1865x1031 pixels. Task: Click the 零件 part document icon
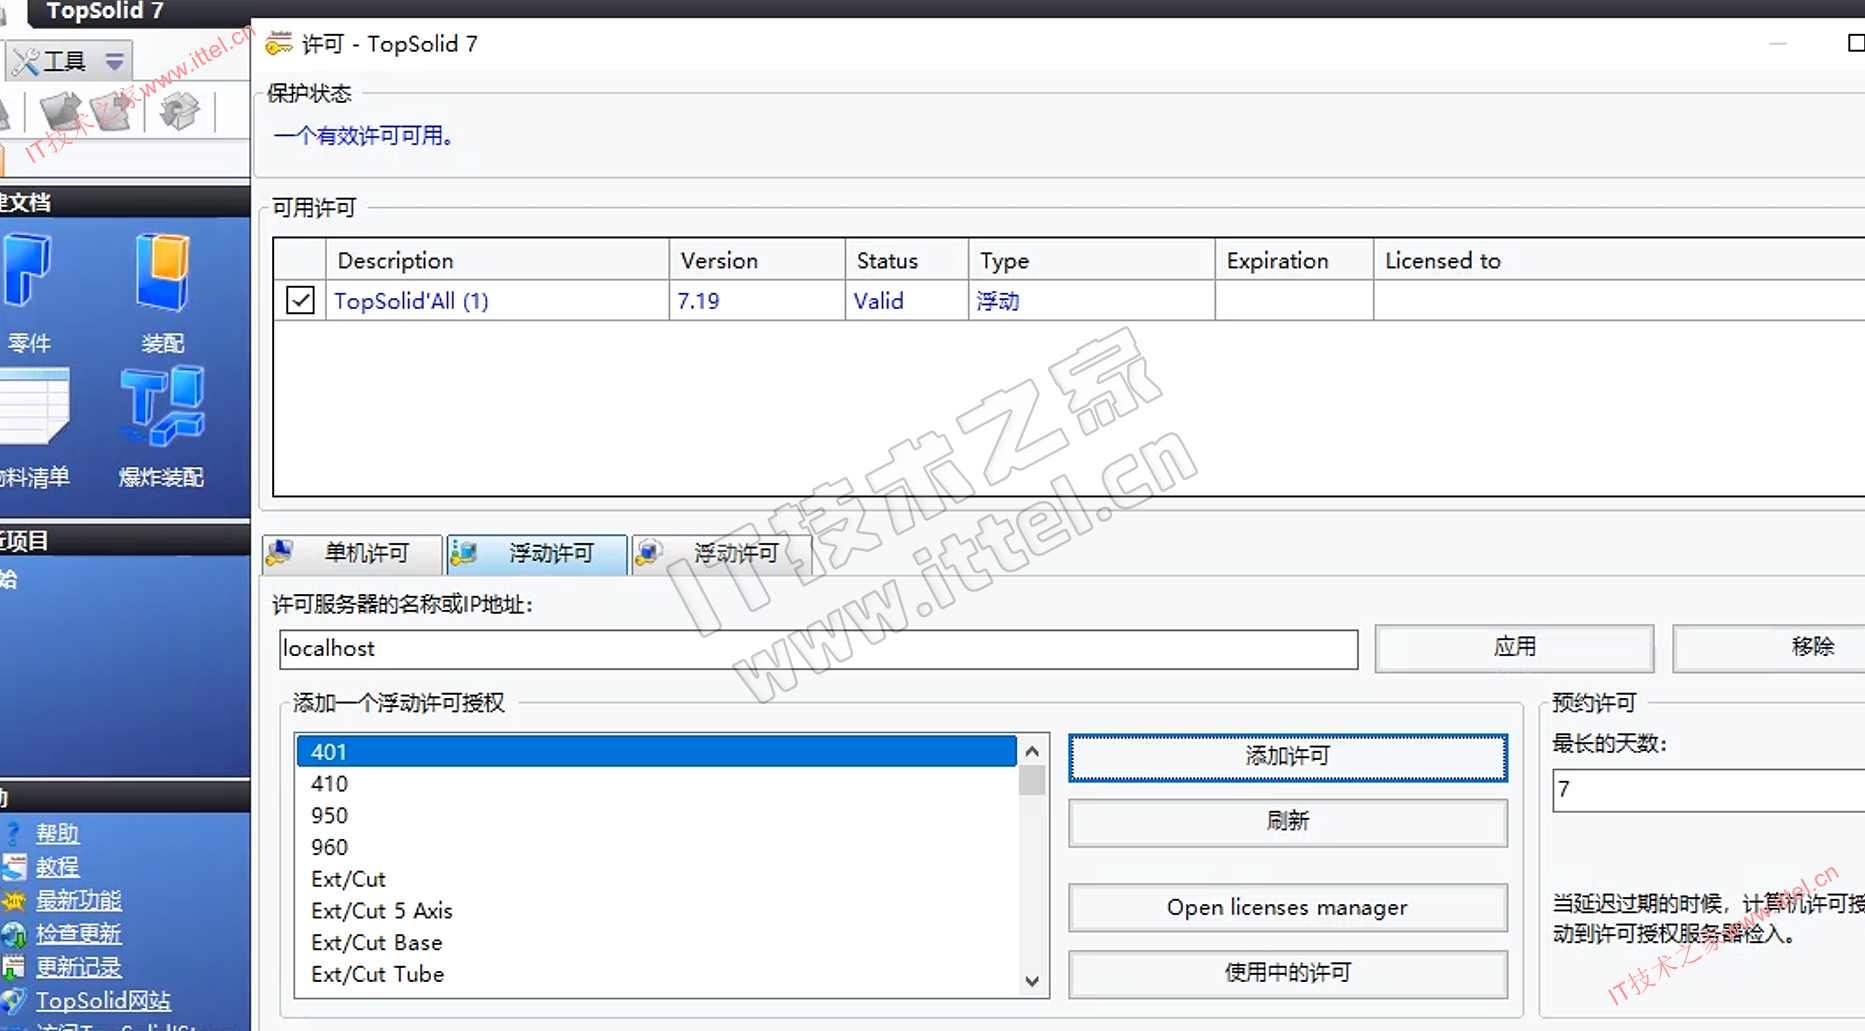coord(28,272)
